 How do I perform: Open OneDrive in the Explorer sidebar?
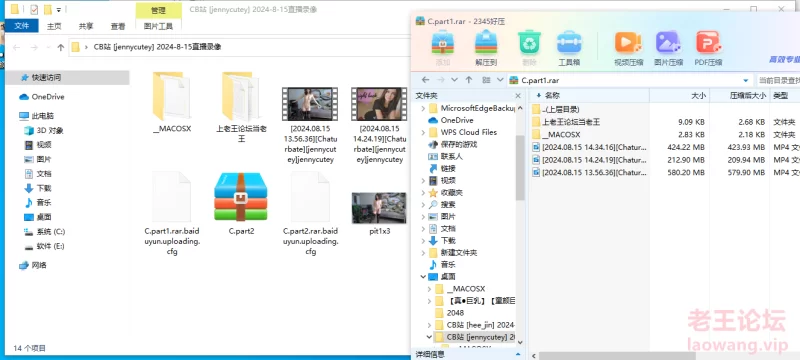[x=42, y=97]
